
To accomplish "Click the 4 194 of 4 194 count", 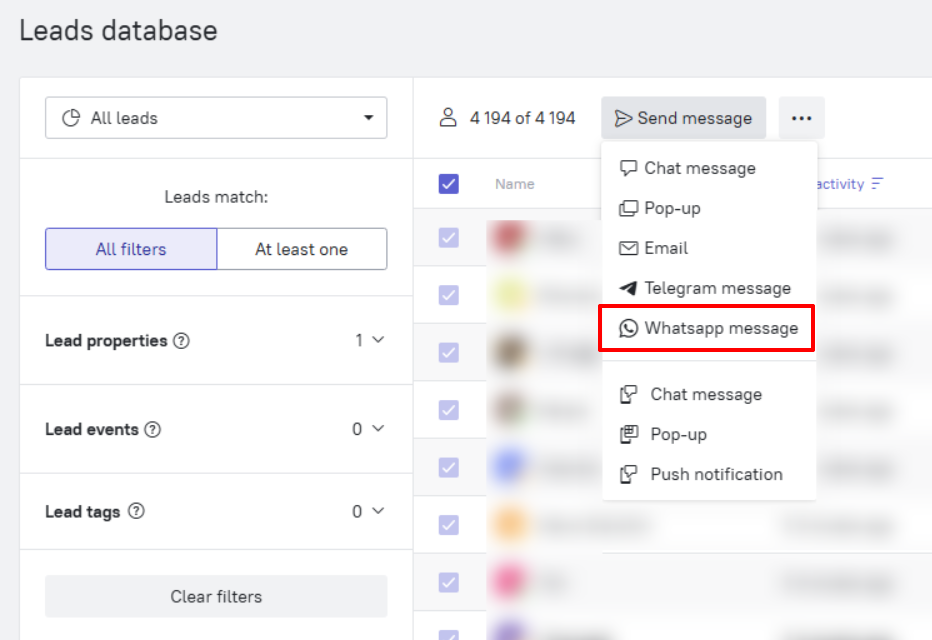I will 522,118.
